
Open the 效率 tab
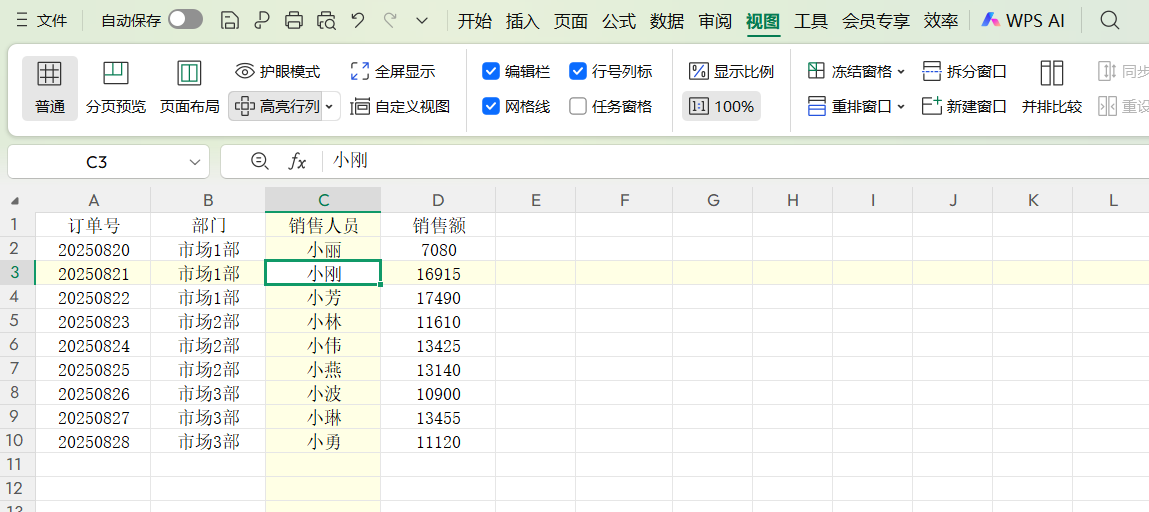click(x=941, y=21)
